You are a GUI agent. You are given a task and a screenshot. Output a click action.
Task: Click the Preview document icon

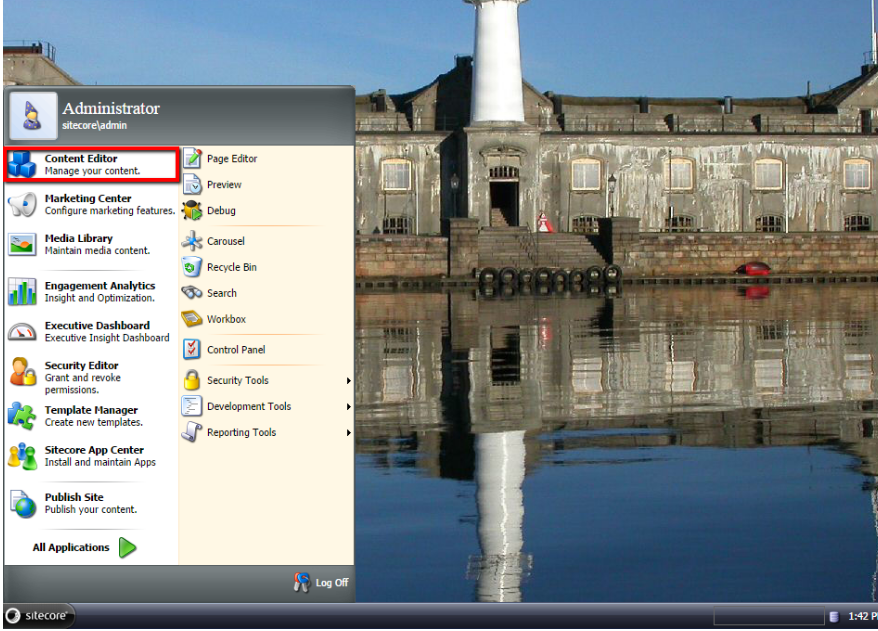(x=192, y=184)
